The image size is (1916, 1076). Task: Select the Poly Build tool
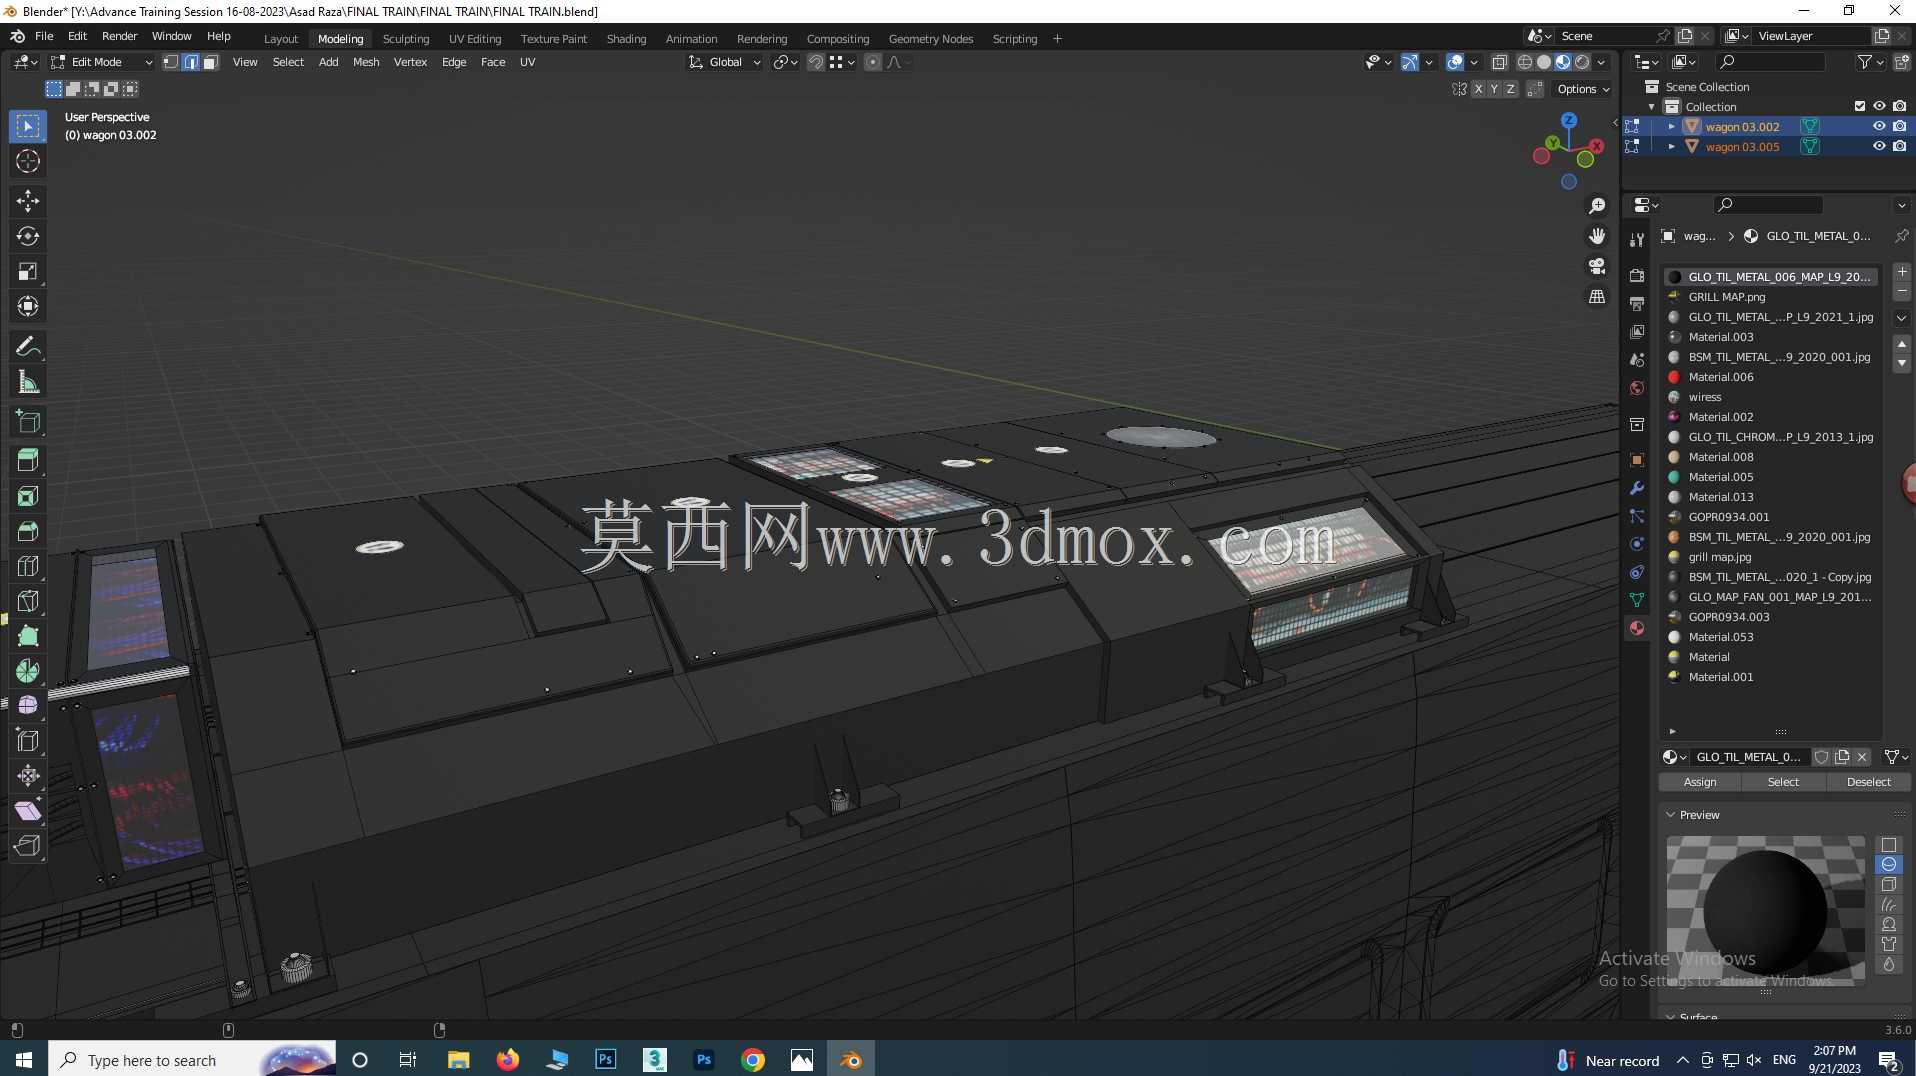click(28, 636)
